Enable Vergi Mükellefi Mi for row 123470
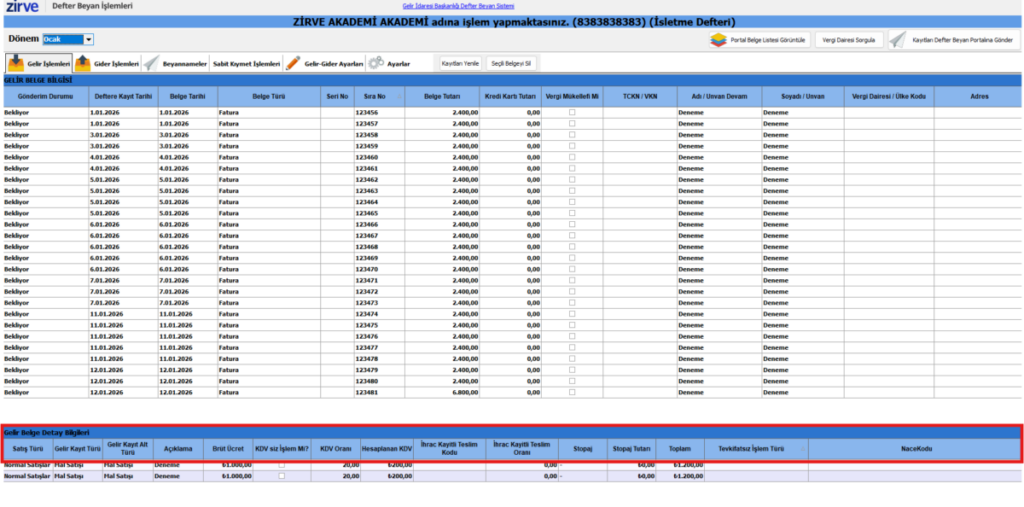 [x=573, y=269]
